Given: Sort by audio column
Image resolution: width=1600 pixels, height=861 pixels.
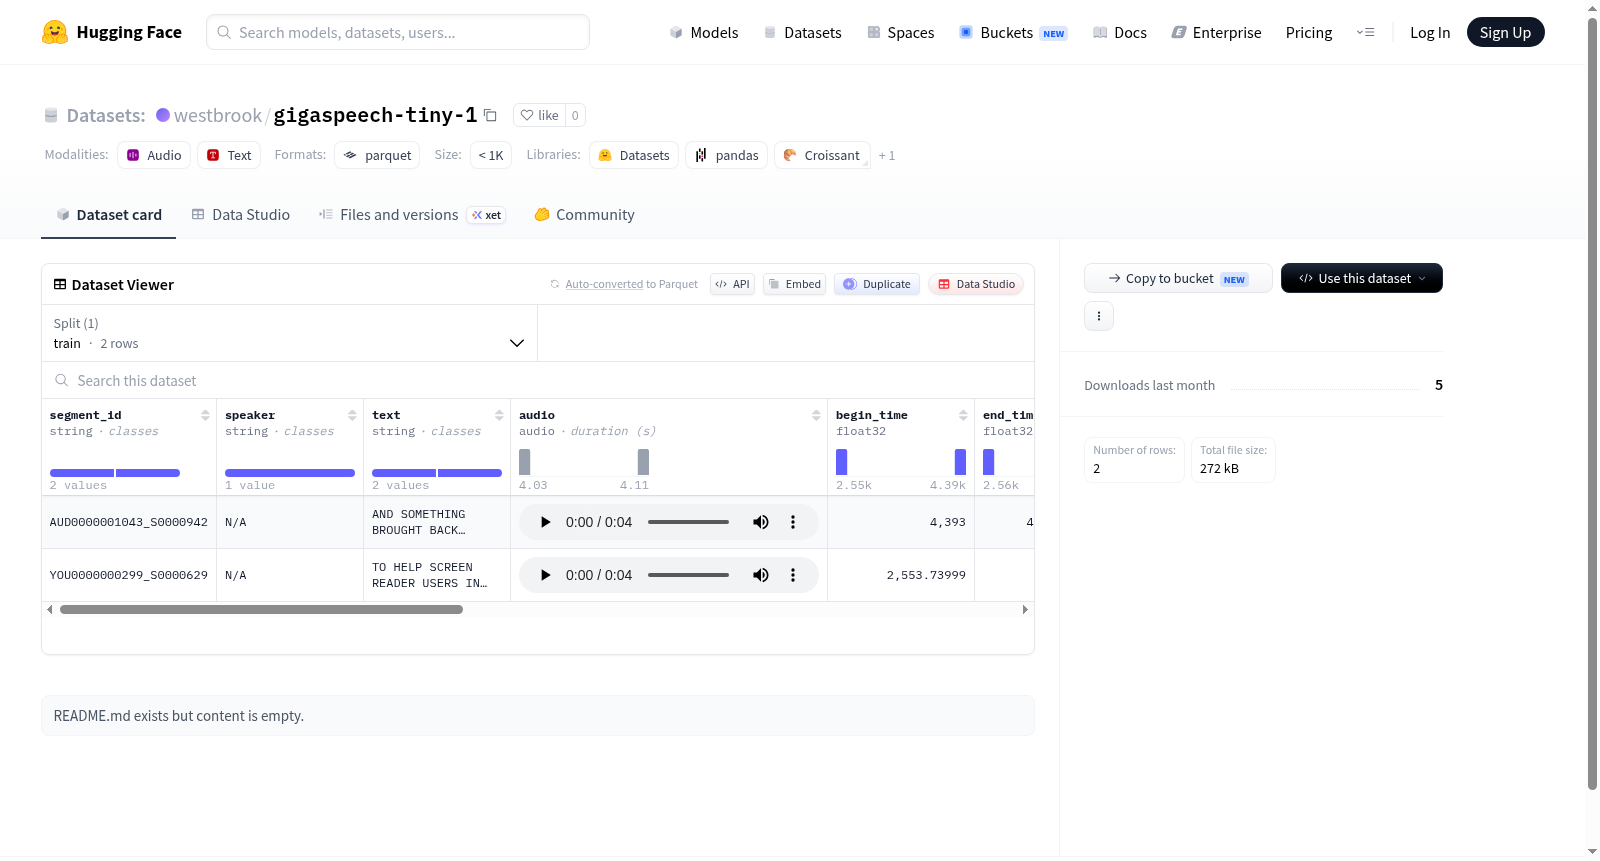Looking at the screenshot, I should pos(816,415).
